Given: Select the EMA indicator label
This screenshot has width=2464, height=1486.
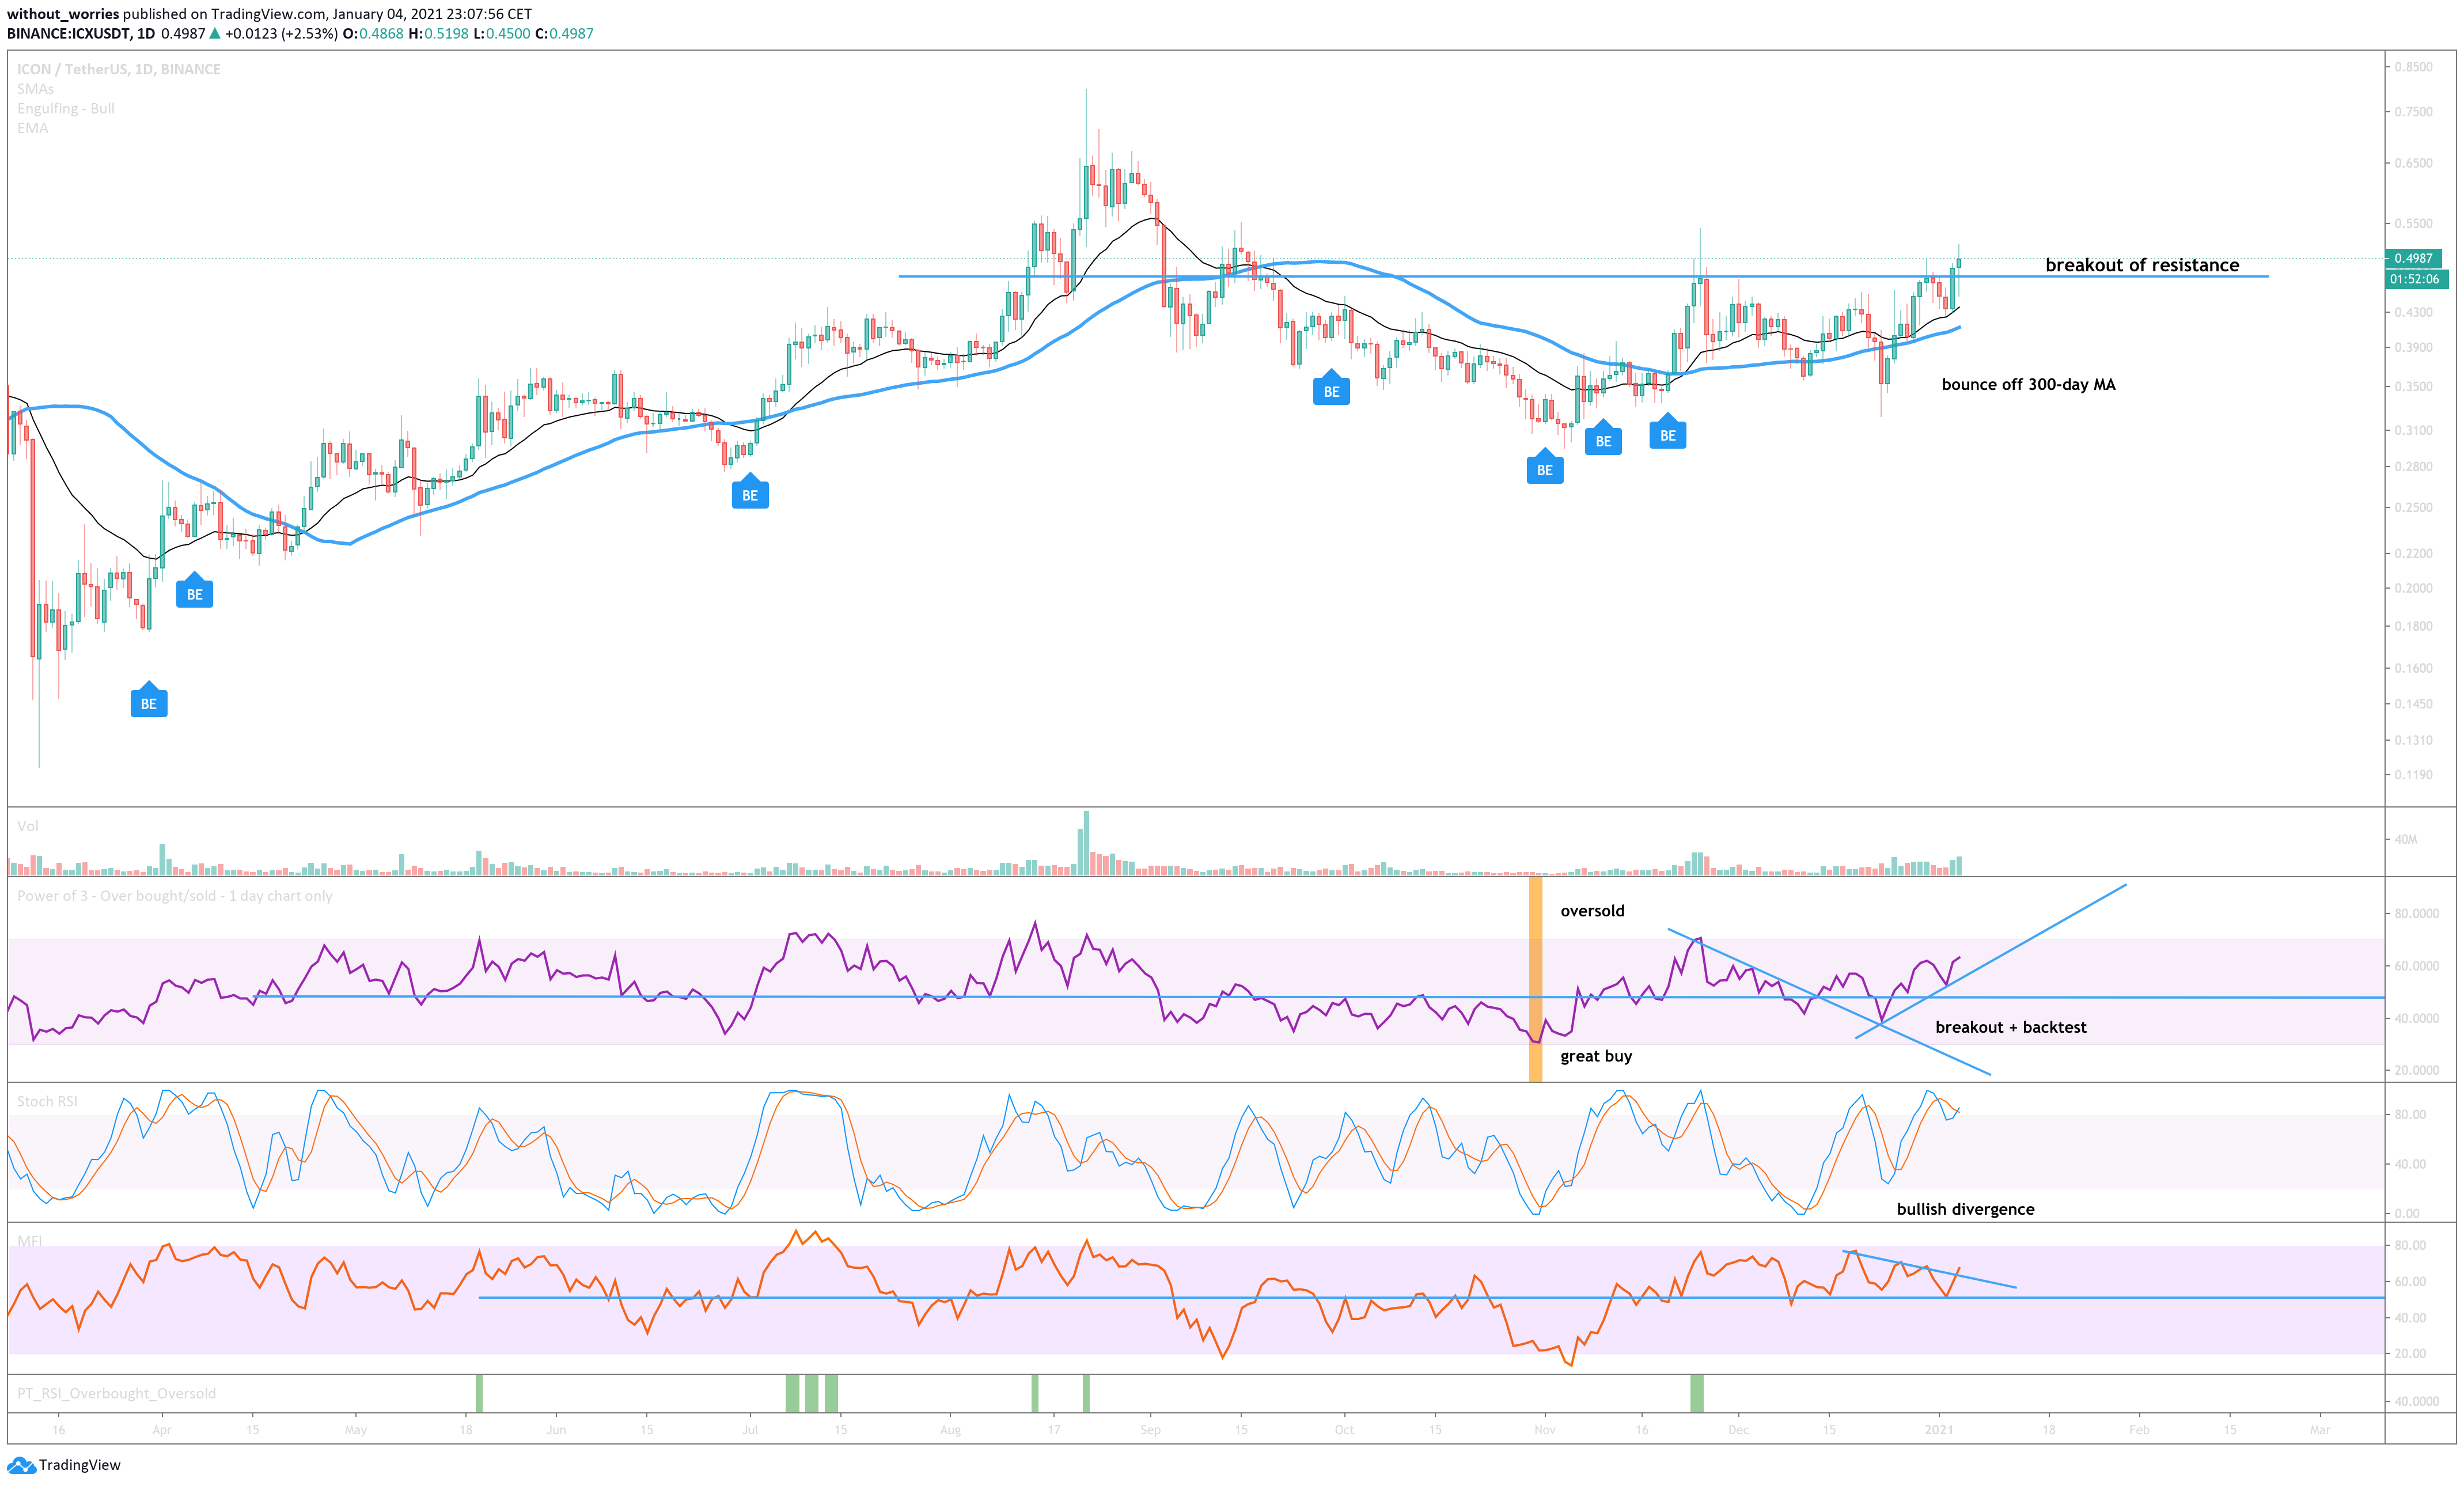Looking at the screenshot, I should [32, 128].
